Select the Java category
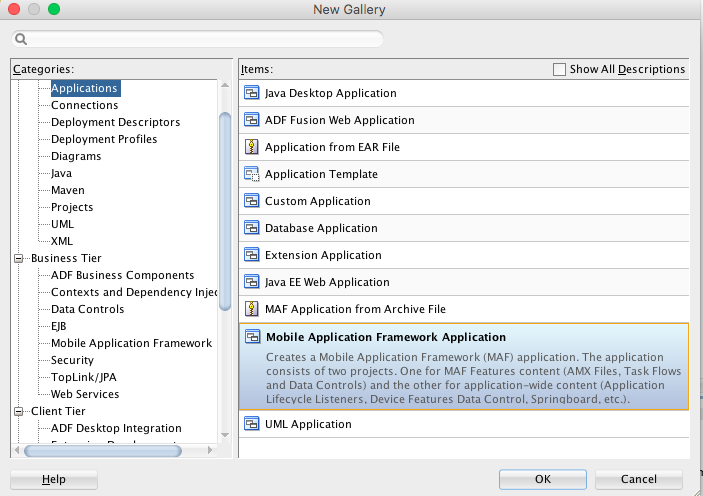Screen dimensions: 703x496 point(61,174)
